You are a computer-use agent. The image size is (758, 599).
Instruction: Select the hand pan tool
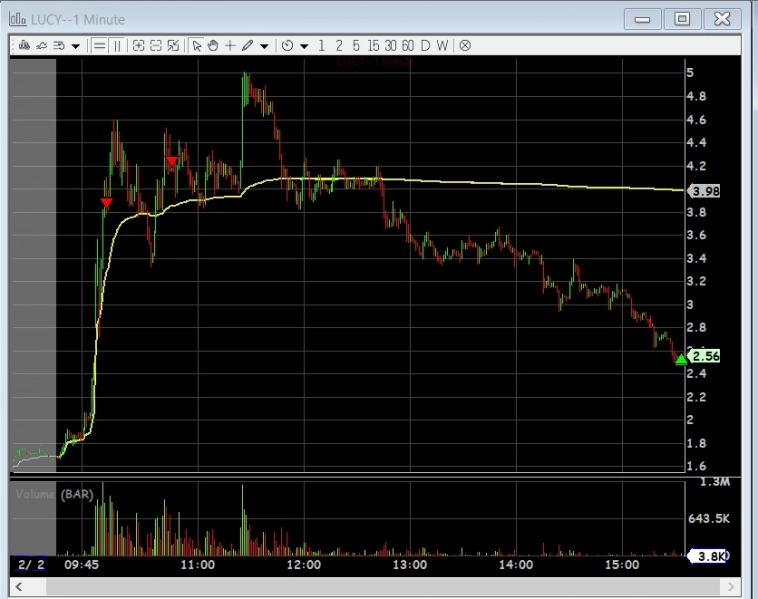point(213,45)
